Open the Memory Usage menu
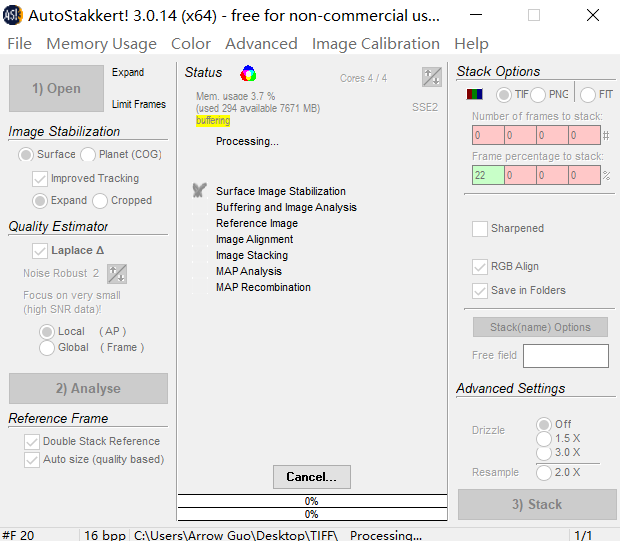 click(101, 43)
